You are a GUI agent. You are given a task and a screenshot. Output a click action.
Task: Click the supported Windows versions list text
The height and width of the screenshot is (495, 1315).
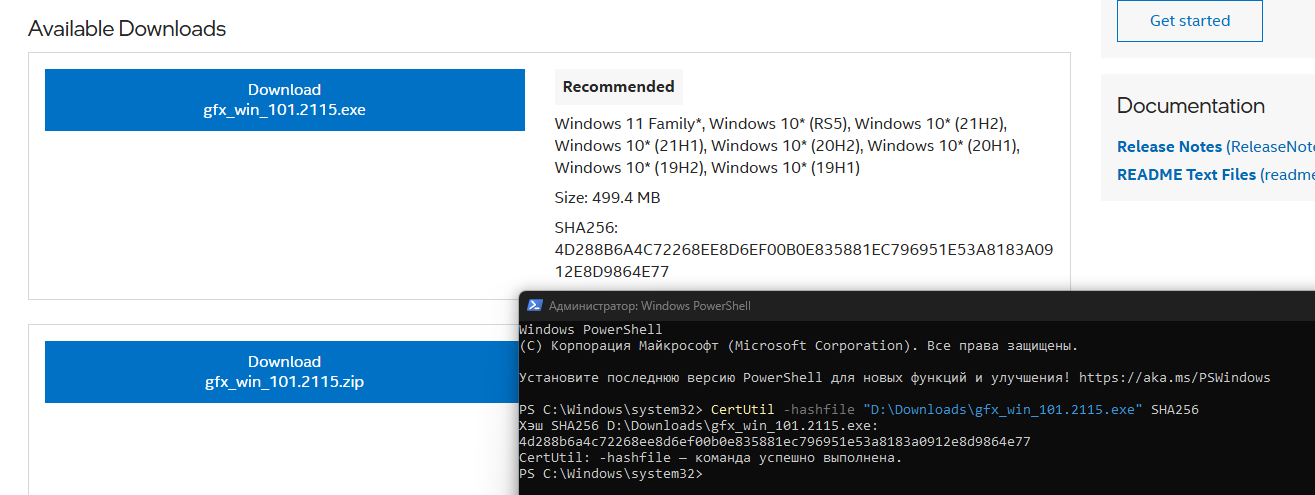[x=787, y=146]
